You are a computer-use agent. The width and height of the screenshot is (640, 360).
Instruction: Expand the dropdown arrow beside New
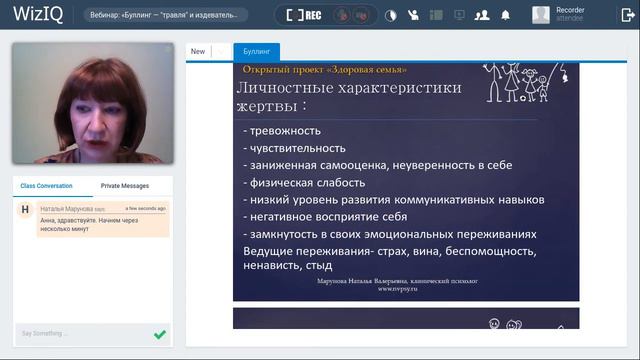(x=221, y=52)
